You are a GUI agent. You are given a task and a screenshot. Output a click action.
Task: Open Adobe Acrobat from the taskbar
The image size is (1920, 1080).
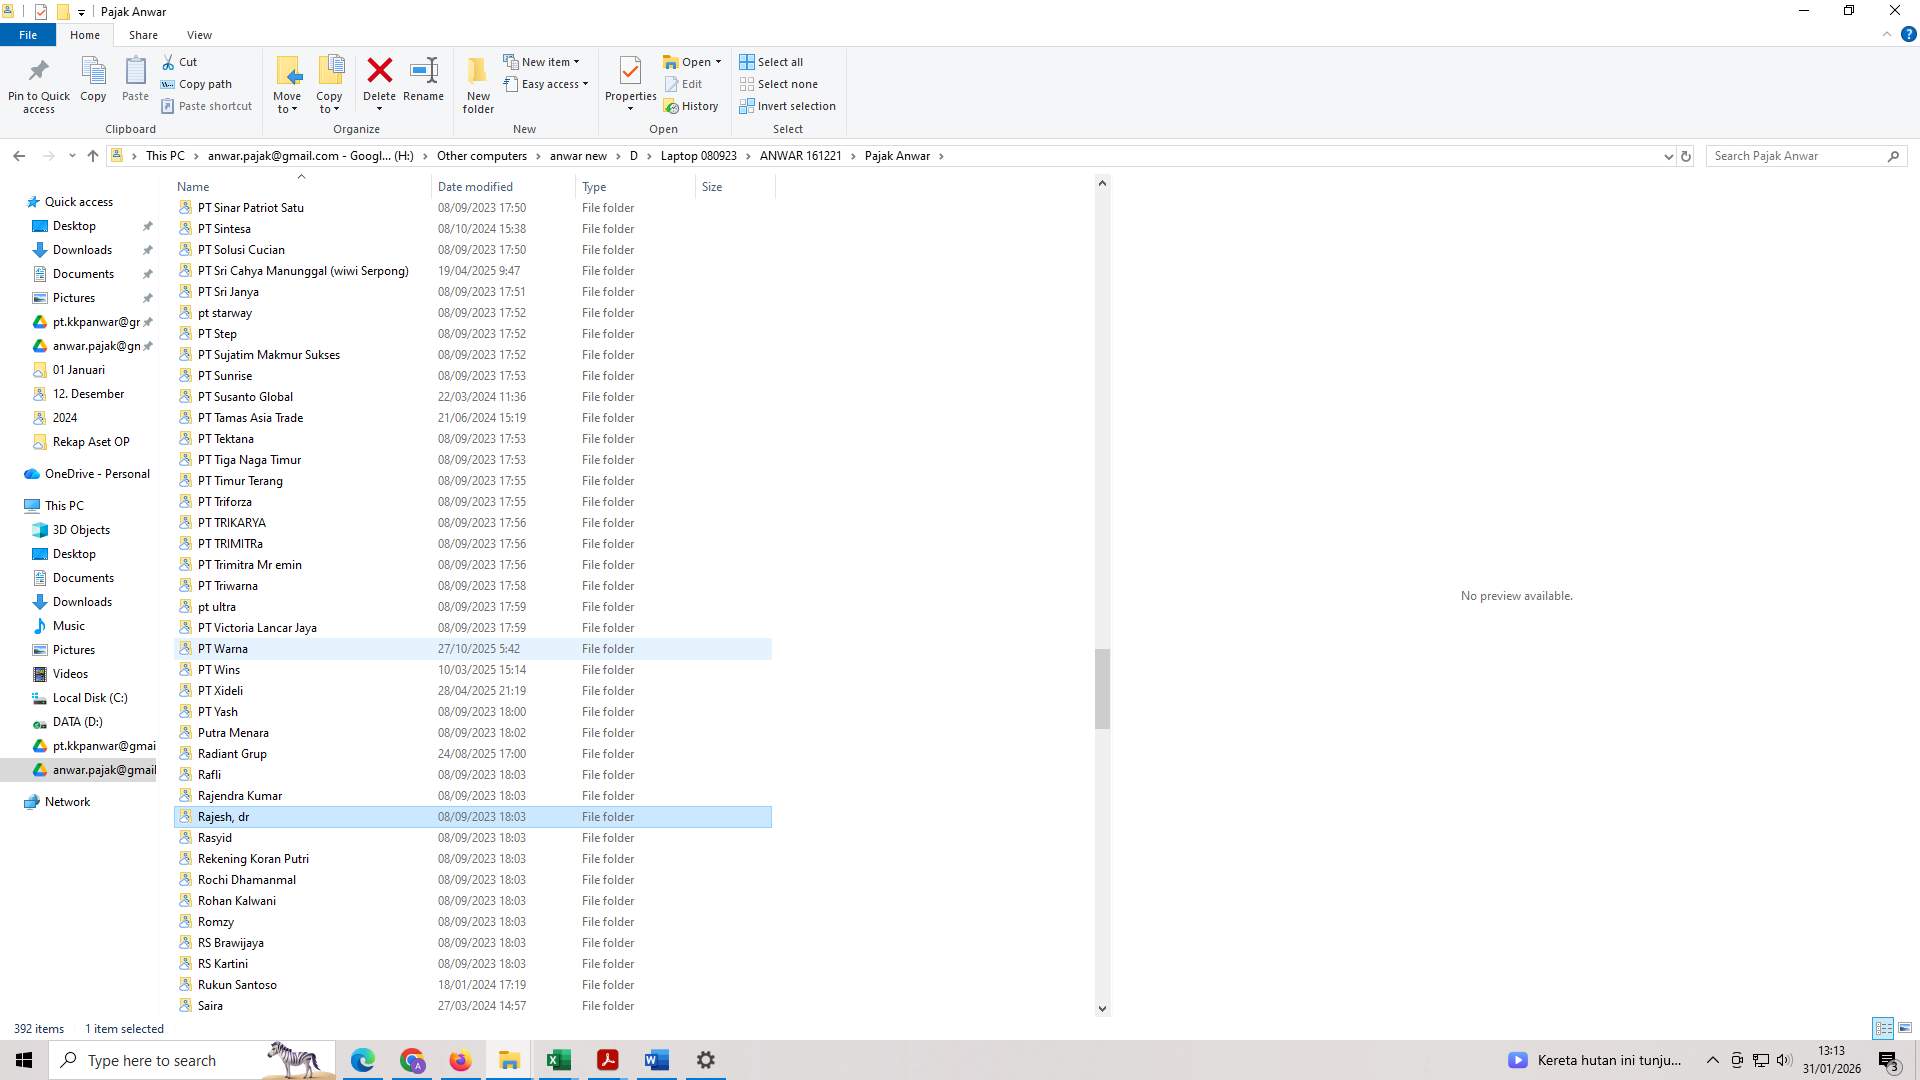[x=607, y=1059]
